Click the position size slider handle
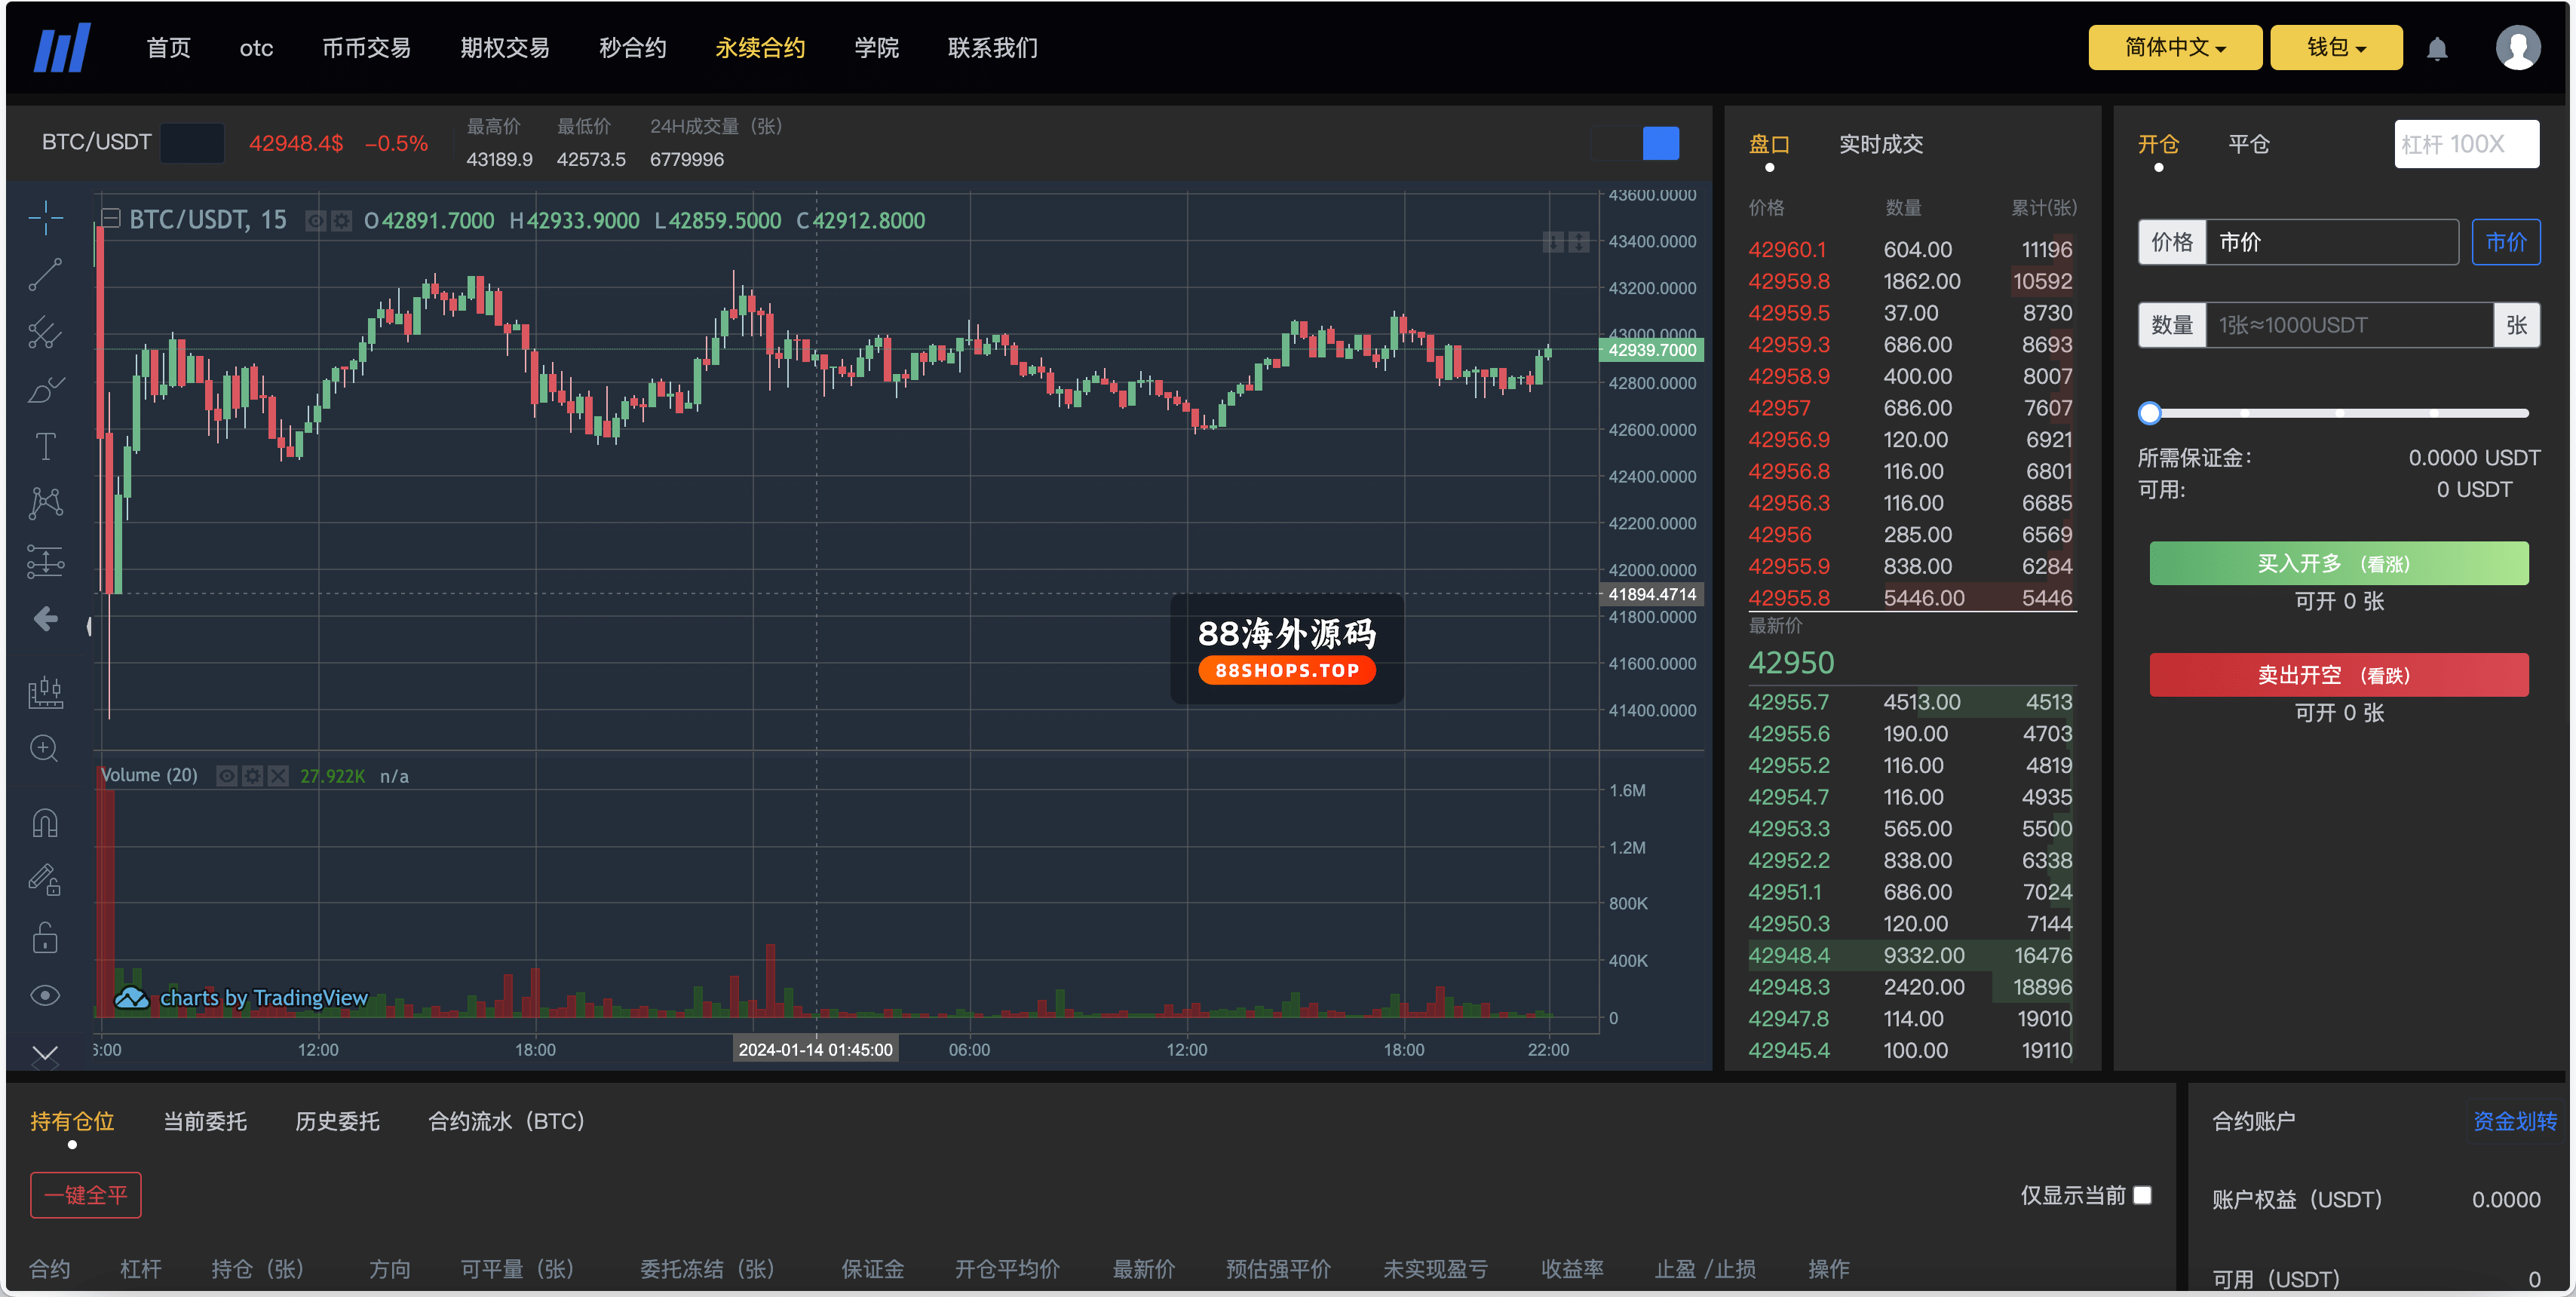This screenshot has width=2576, height=1297. tap(2150, 413)
